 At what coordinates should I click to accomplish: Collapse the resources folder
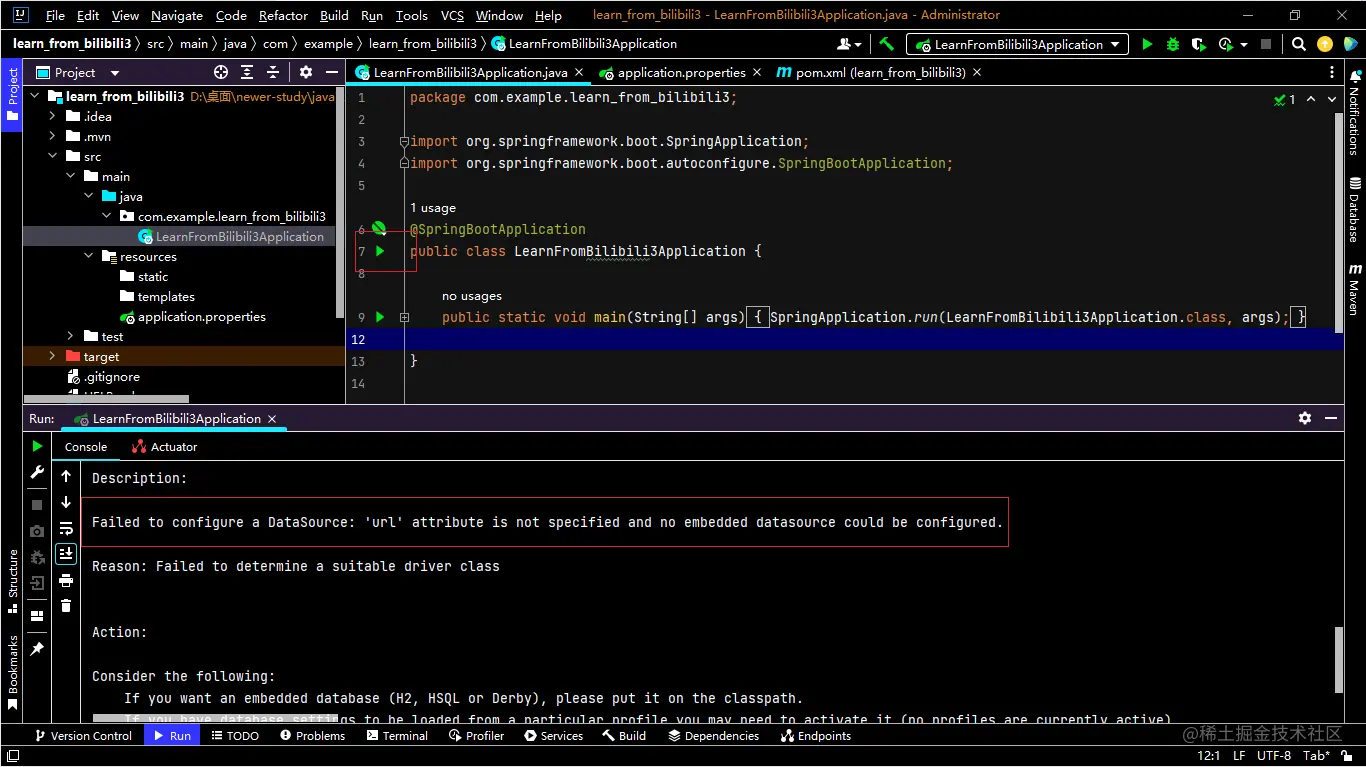pyautogui.click(x=88, y=256)
